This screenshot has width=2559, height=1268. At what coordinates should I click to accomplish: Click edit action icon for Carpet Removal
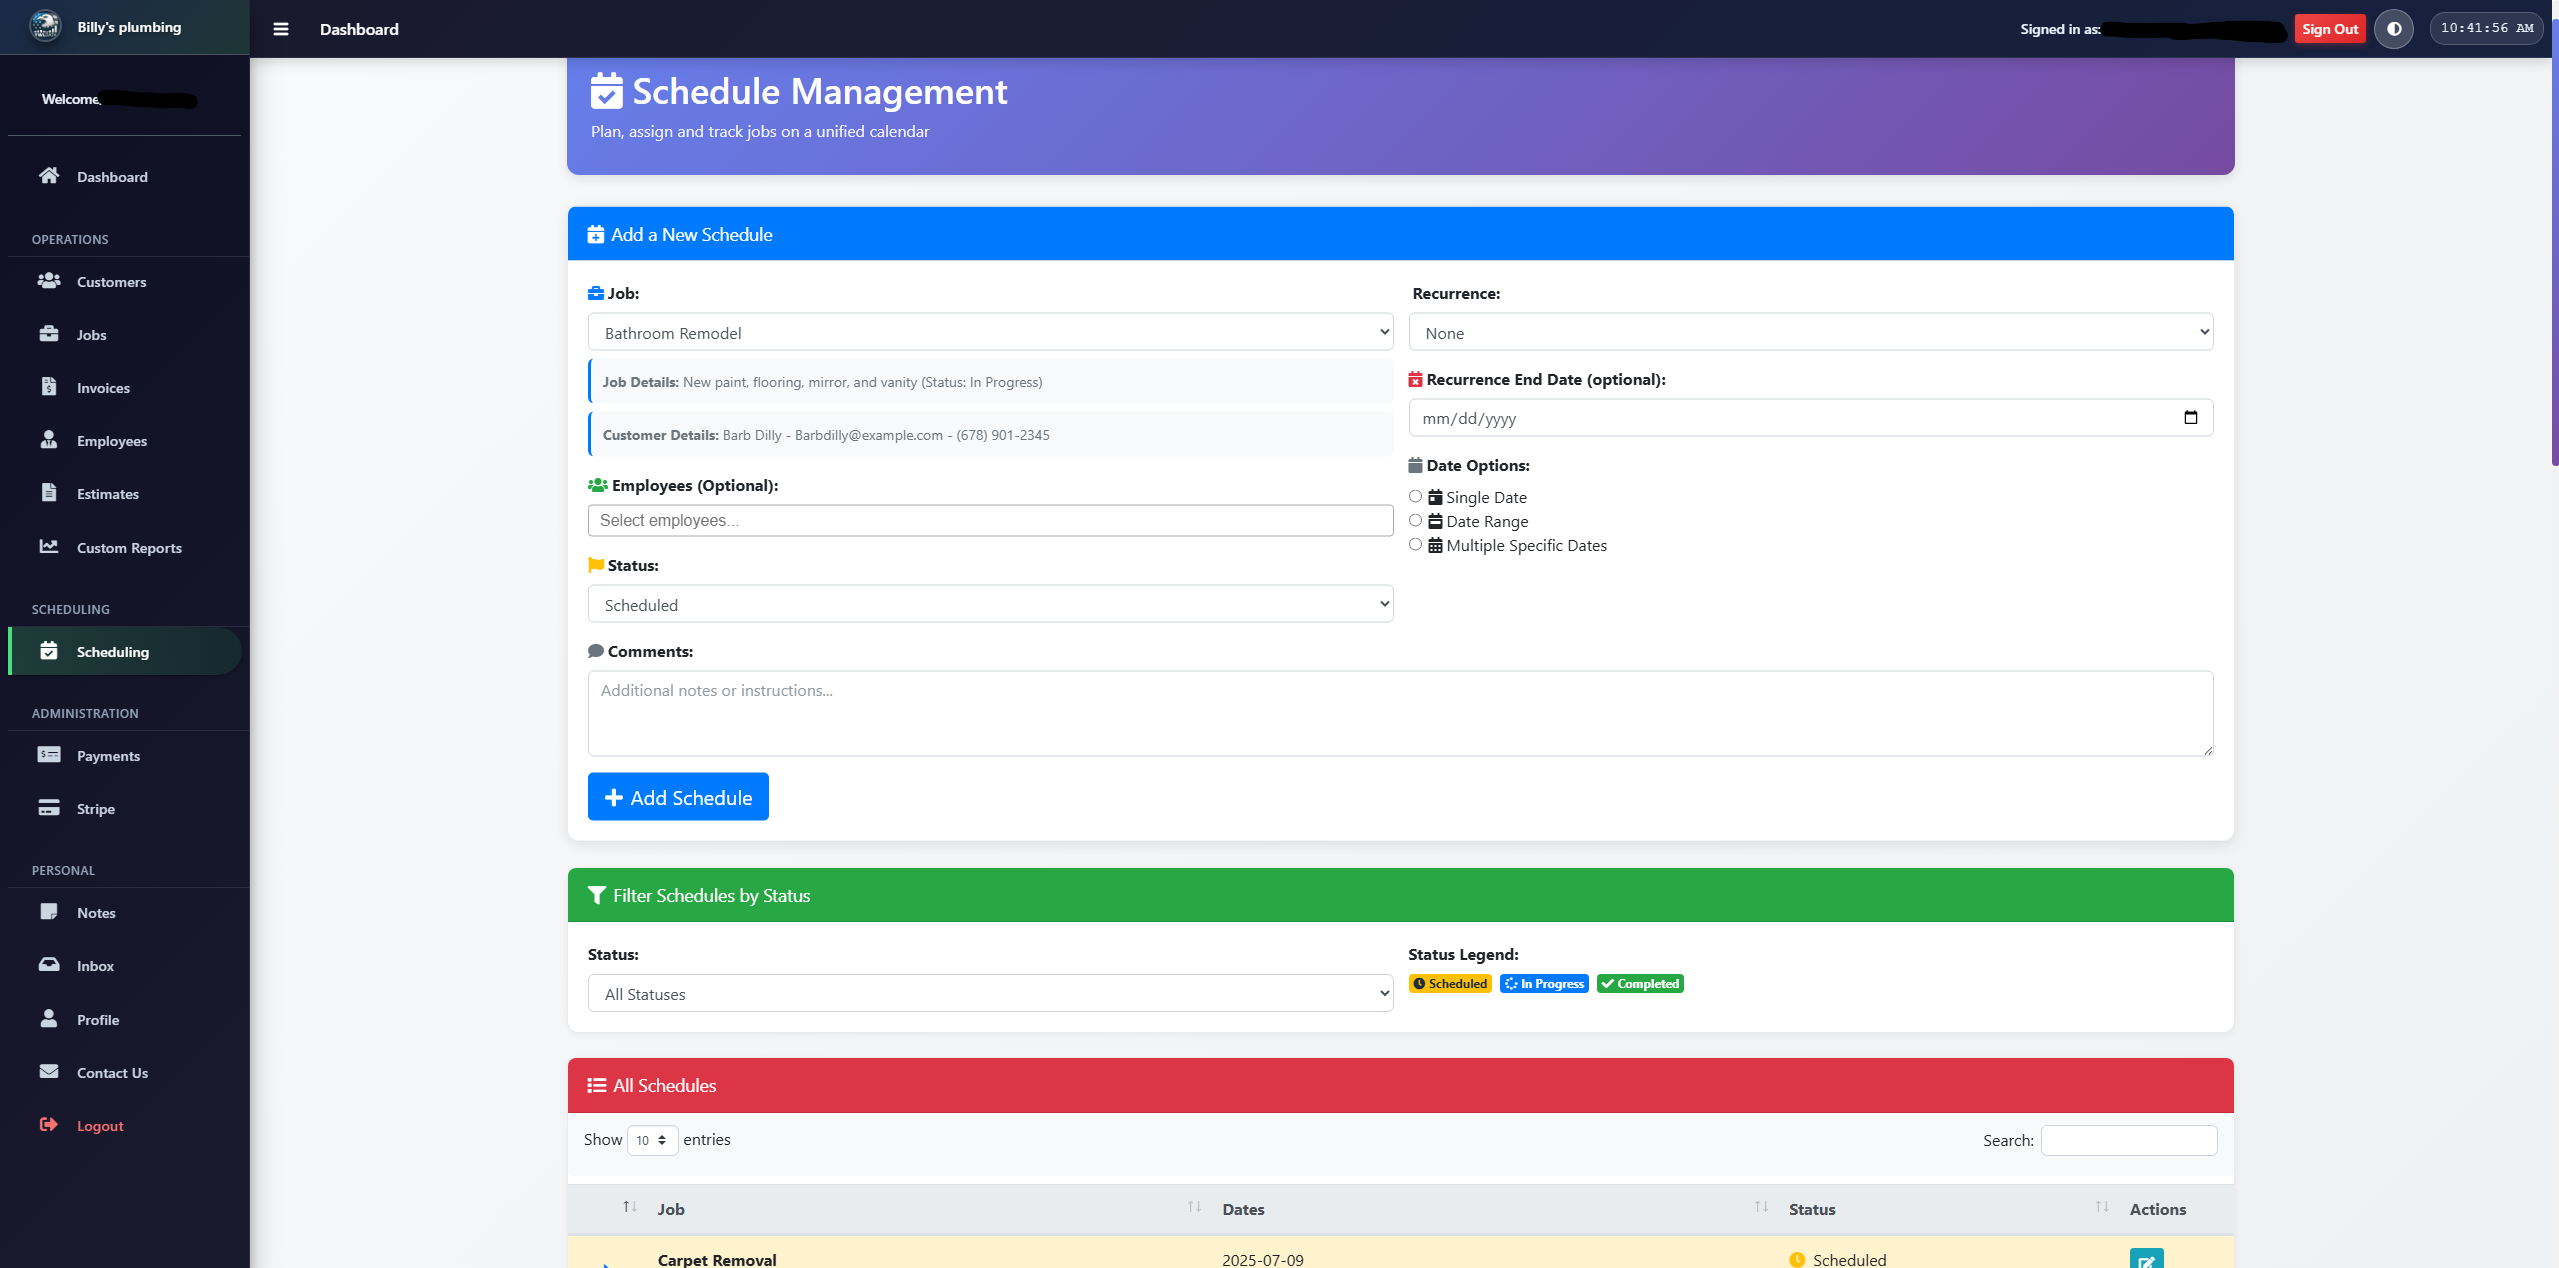2146,1259
